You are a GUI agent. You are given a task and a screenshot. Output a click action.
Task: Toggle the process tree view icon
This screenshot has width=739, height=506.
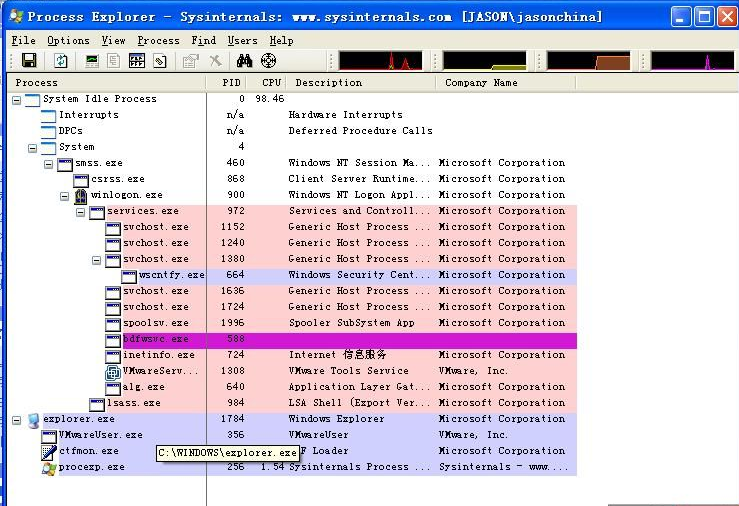pos(114,61)
